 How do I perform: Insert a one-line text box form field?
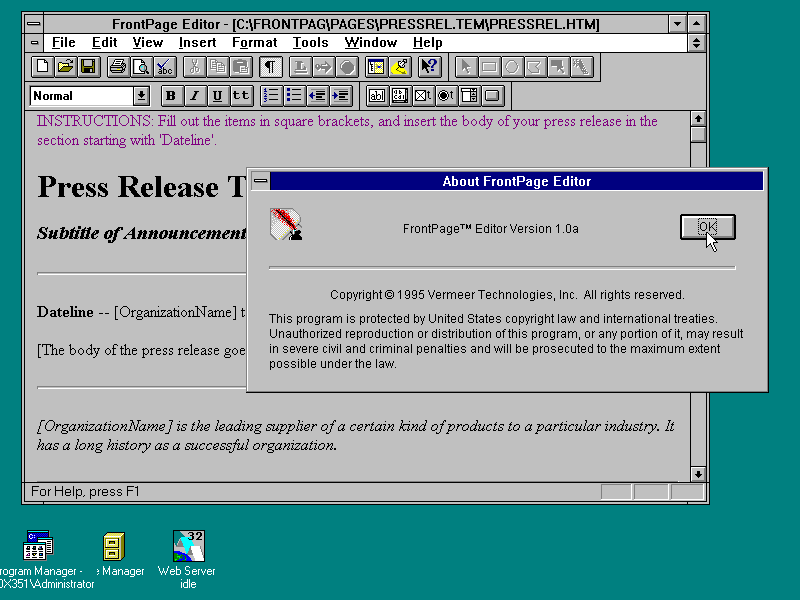pos(377,95)
